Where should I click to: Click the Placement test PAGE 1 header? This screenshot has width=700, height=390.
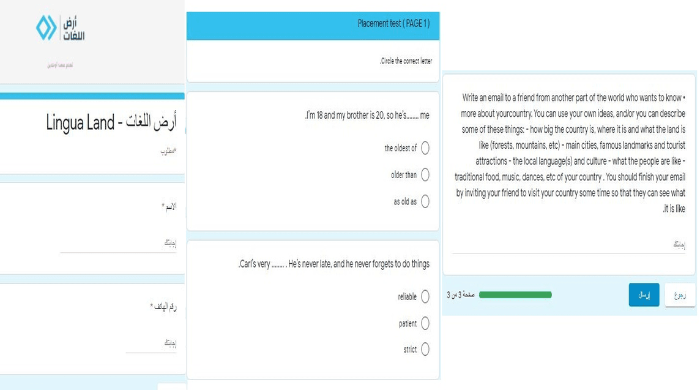coord(393,24)
